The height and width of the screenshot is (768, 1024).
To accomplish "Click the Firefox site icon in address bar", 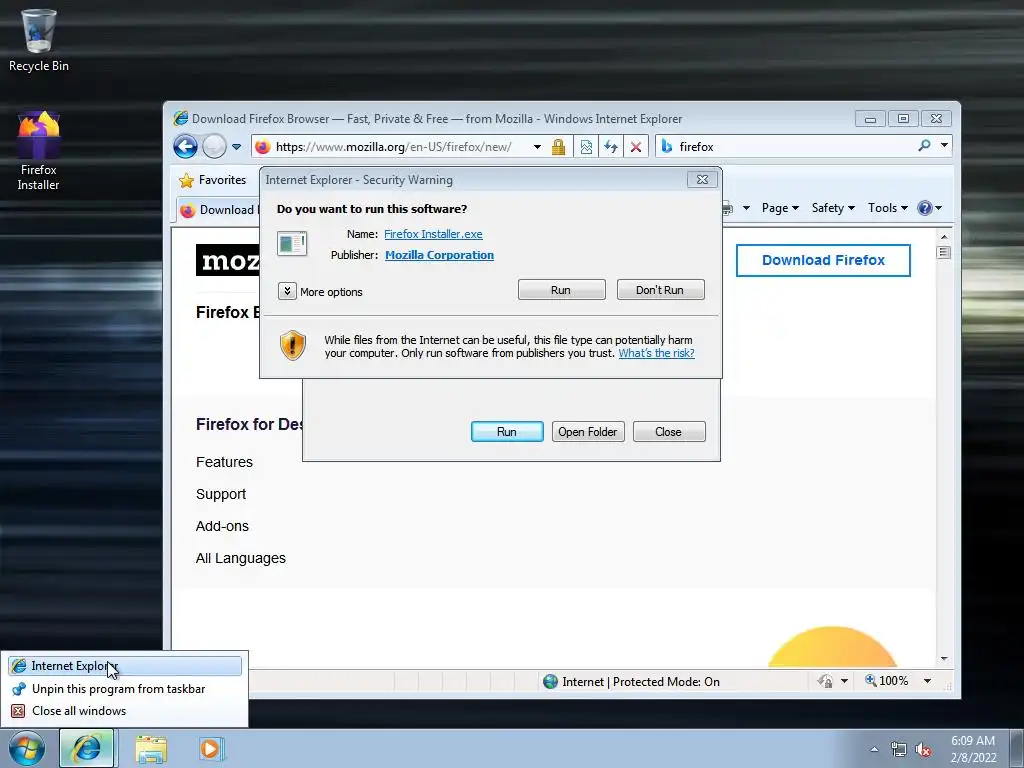I will [263, 146].
